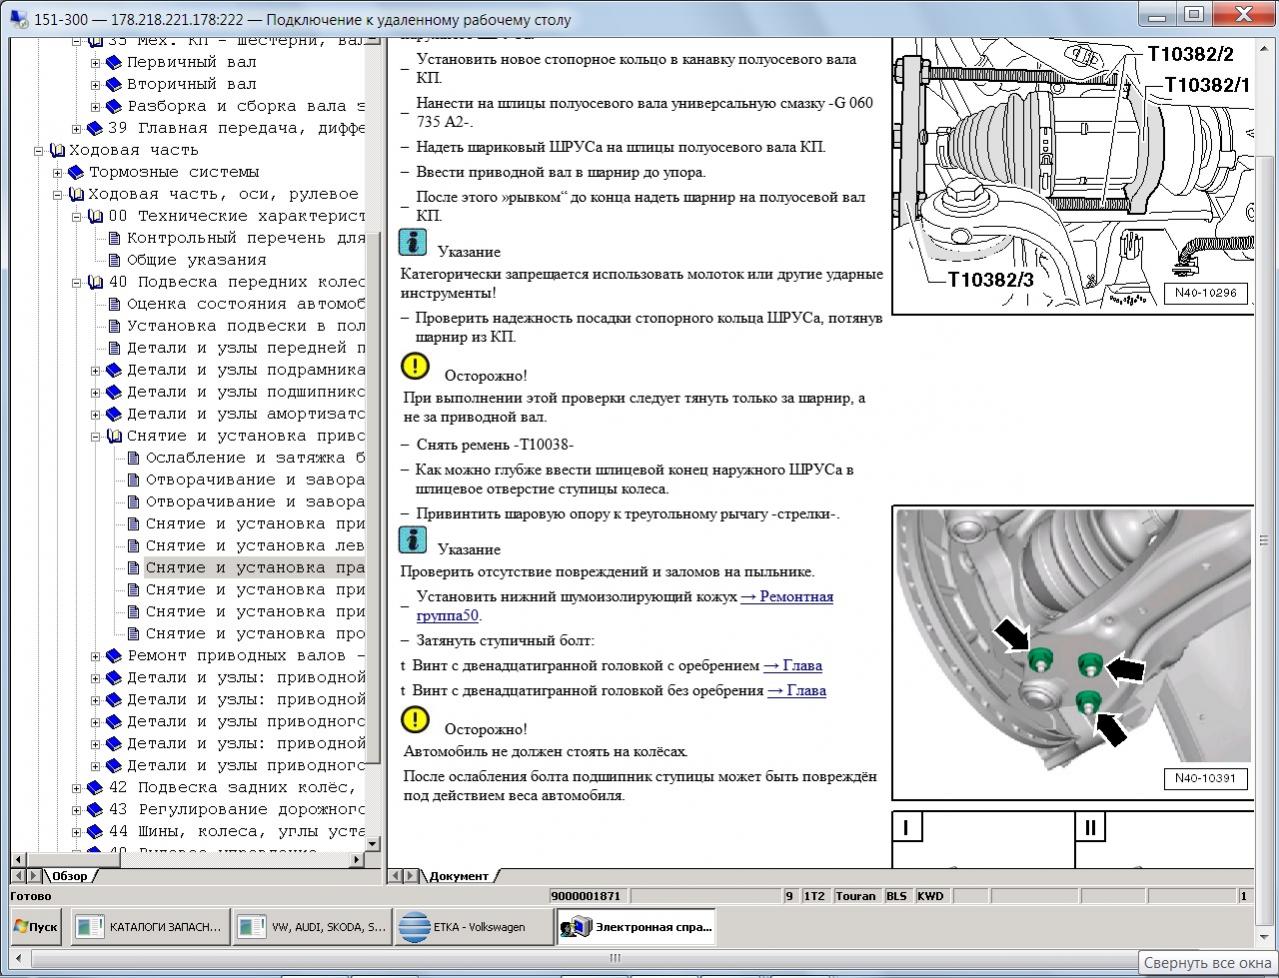Collapse the Снятие и установка приводных node
Screen dimensions: 1279x978
[x=96, y=436]
